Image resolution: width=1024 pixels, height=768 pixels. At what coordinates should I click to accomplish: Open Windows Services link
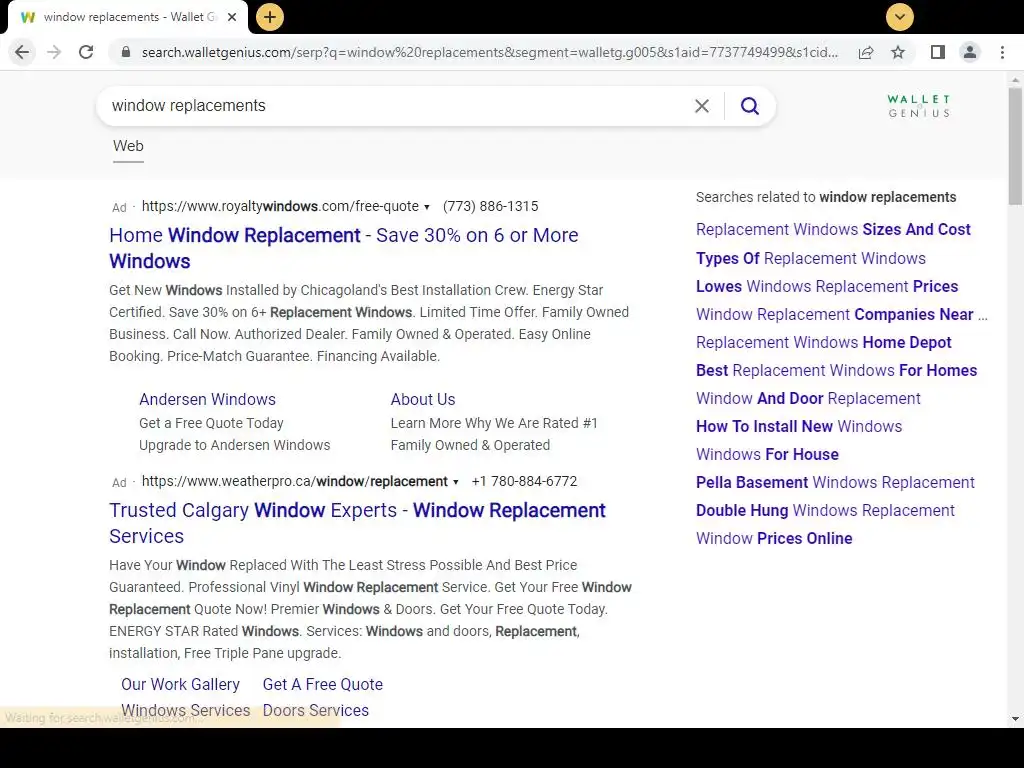click(185, 711)
